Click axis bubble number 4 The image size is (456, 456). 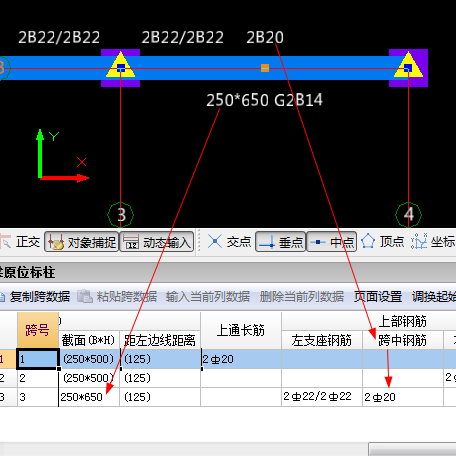tap(408, 215)
